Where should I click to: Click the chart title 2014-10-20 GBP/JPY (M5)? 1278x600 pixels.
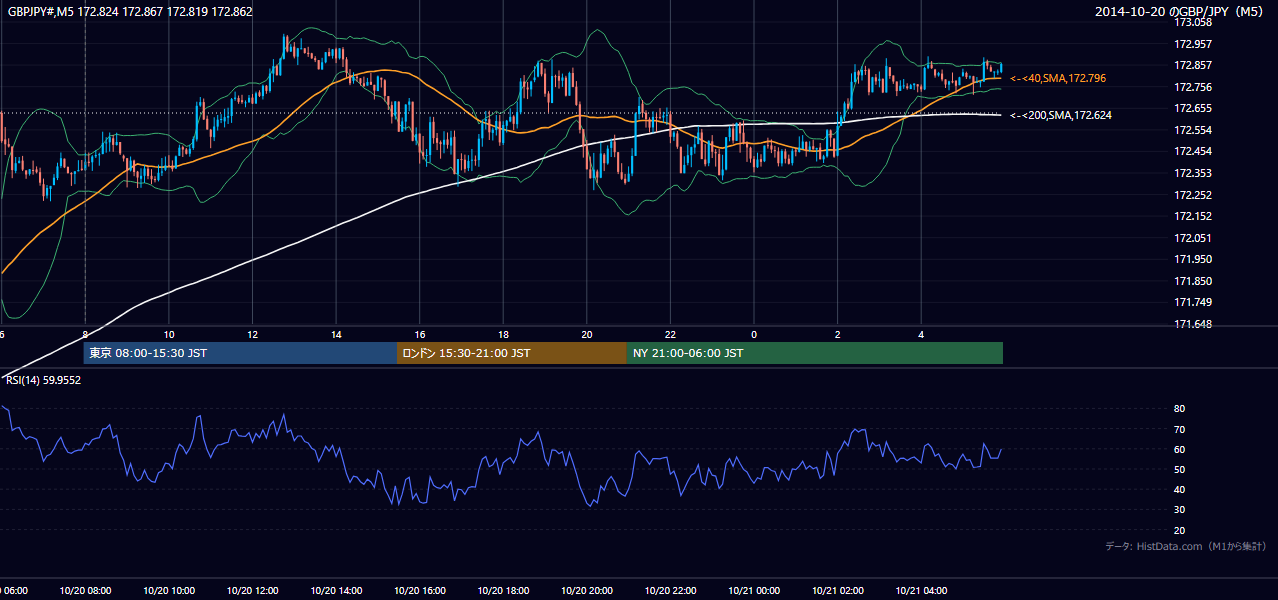1181,12
